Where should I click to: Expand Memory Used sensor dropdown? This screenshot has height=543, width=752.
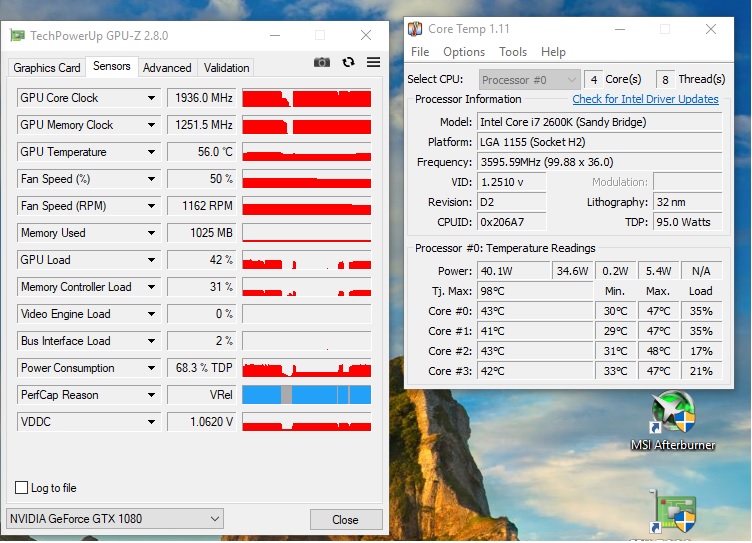tap(151, 233)
